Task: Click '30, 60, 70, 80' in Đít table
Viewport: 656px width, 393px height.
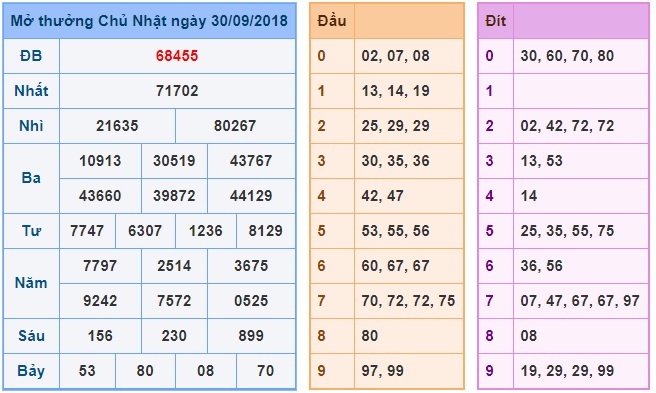Action: click(567, 56)
